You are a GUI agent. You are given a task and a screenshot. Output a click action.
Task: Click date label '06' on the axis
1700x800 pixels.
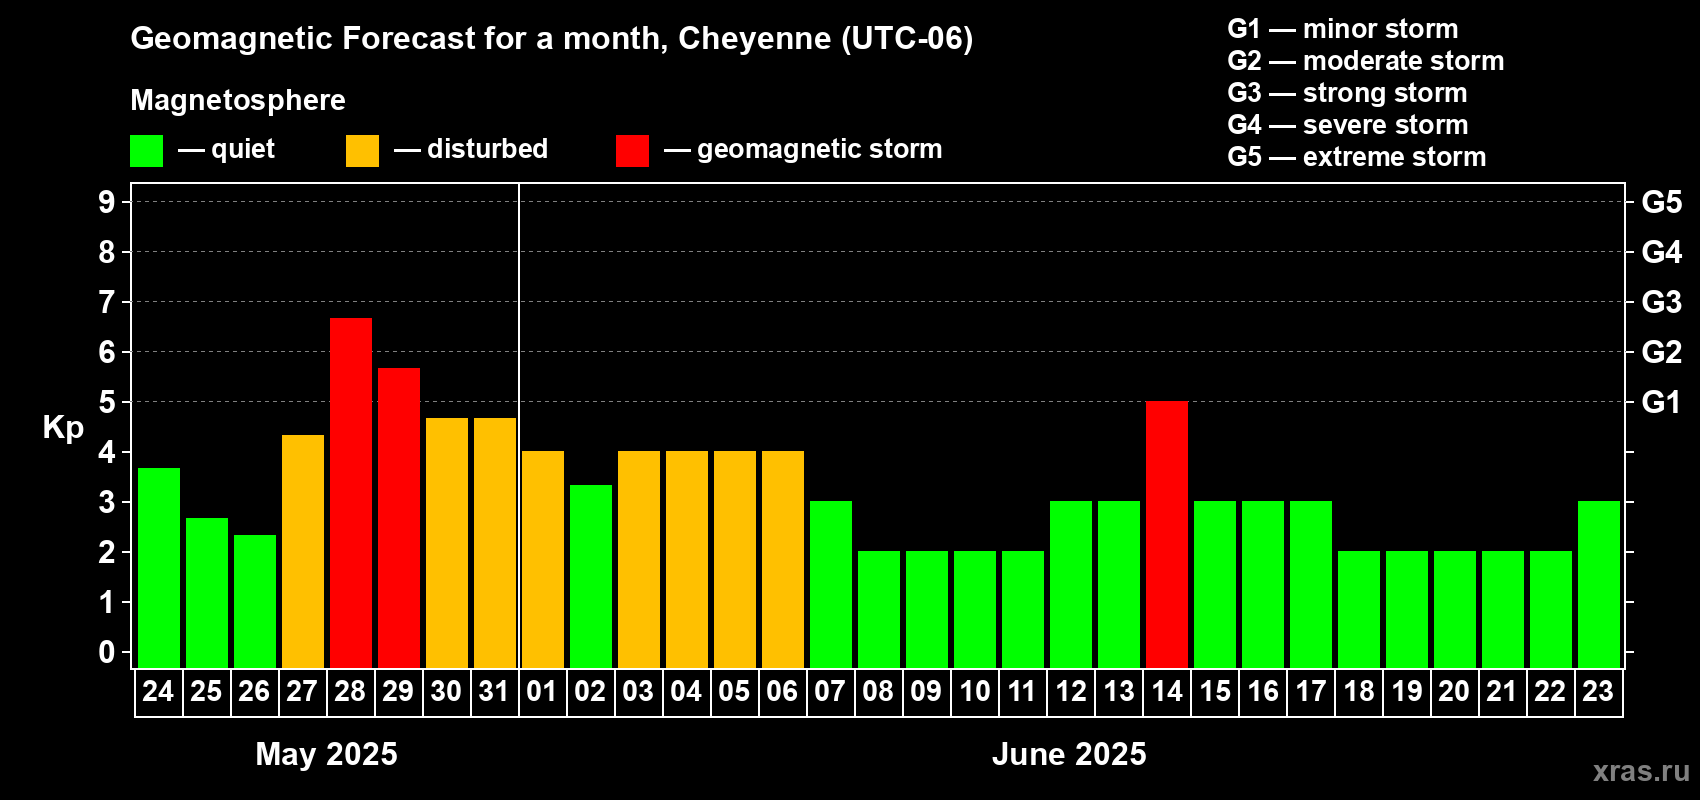pos(782,692)
